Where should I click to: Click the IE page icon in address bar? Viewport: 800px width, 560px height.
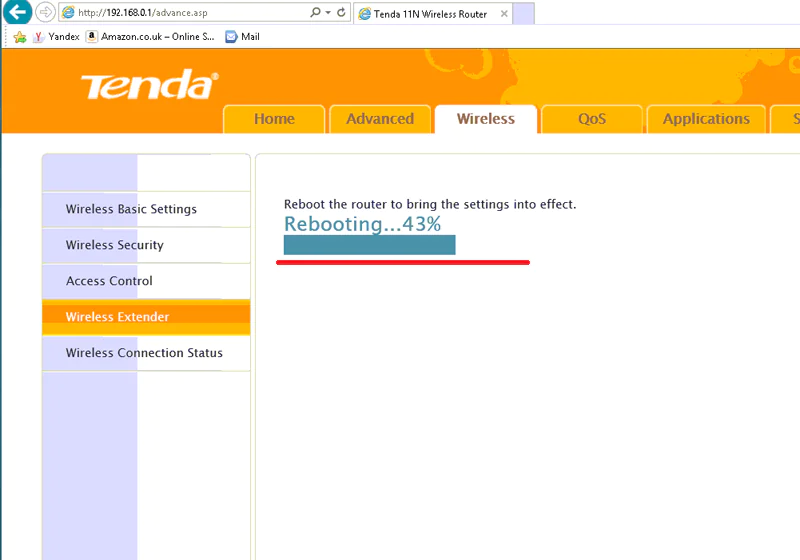coord(68,12)
